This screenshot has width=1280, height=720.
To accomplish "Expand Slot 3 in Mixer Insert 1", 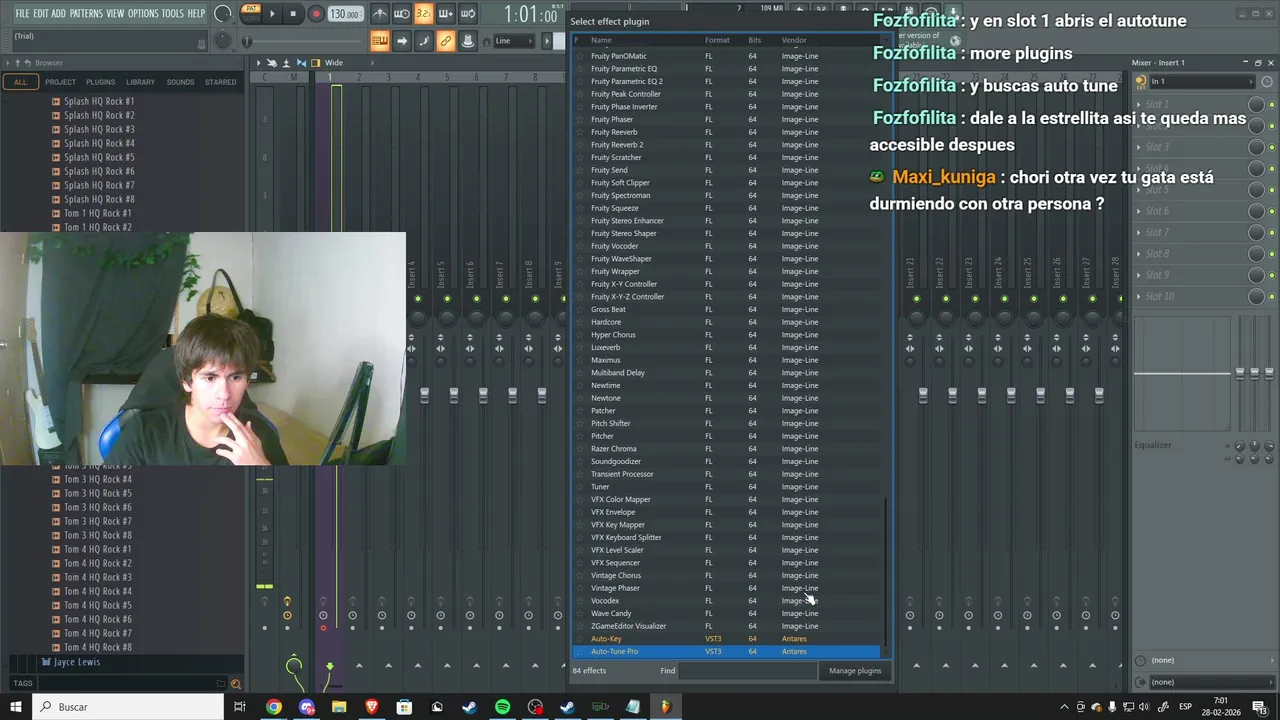I will point(1140,147).
